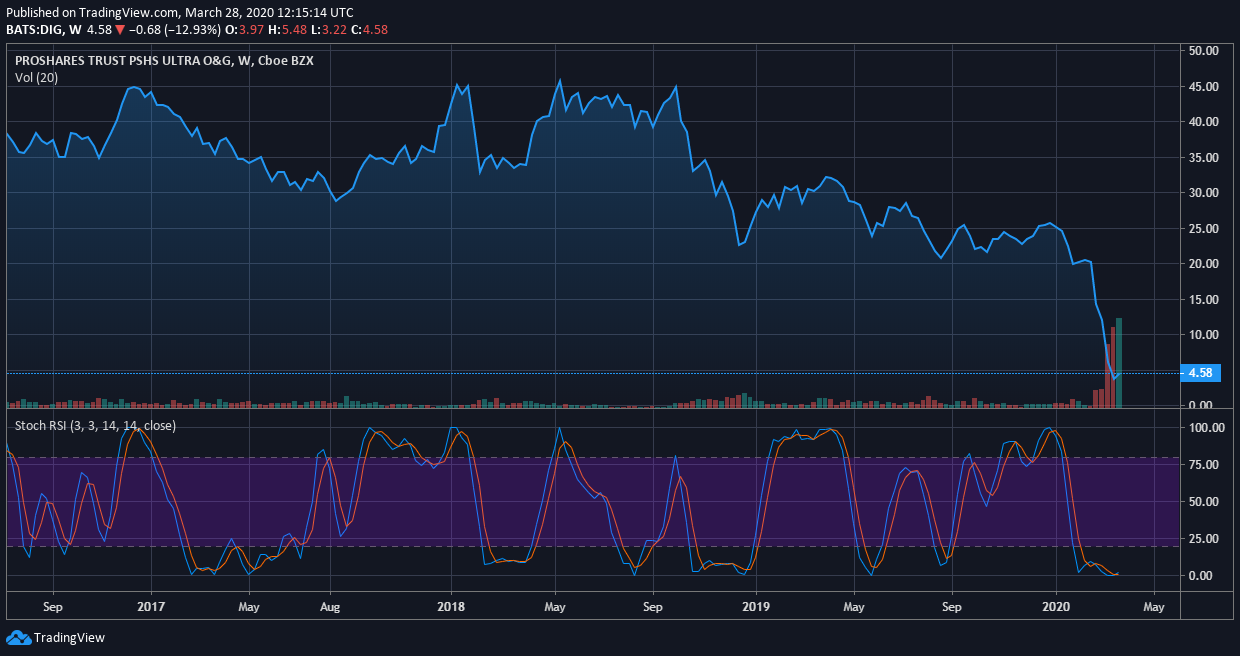Click the Aug time axis label
The image size is (1240, 656).
click(x=330, y=606)
